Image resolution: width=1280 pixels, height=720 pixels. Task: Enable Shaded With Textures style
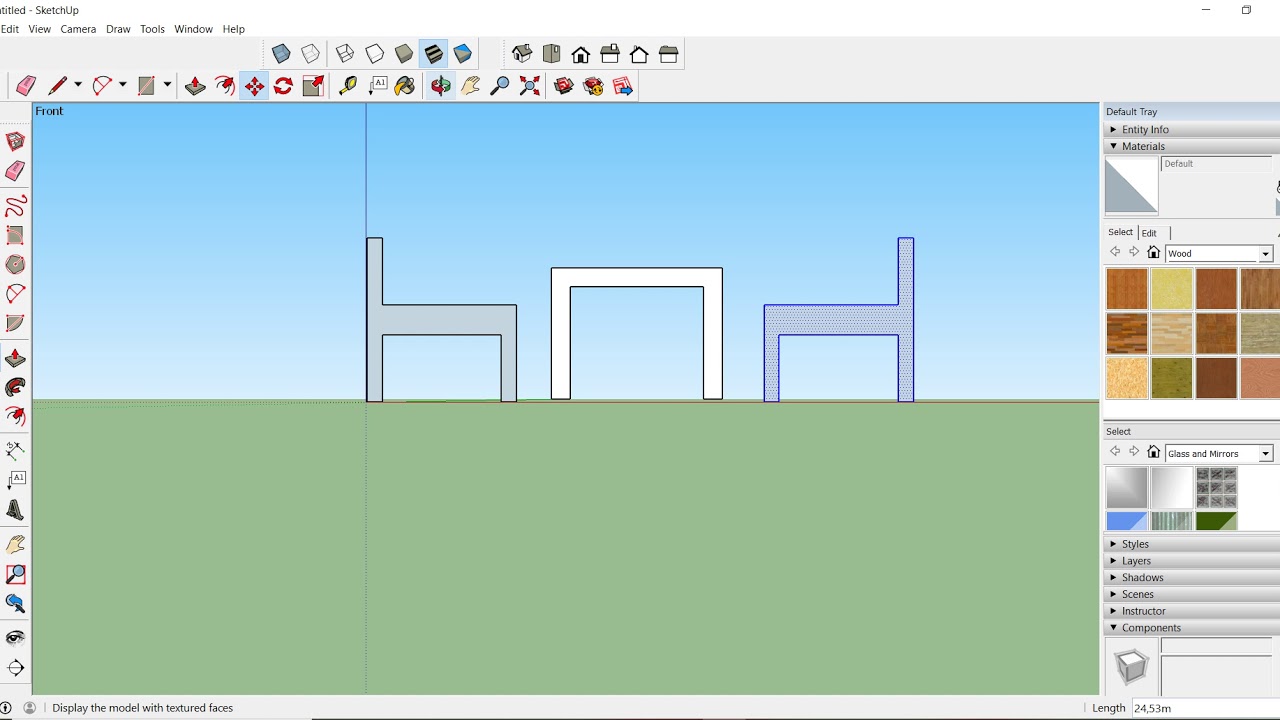click(x=434, y=54)
